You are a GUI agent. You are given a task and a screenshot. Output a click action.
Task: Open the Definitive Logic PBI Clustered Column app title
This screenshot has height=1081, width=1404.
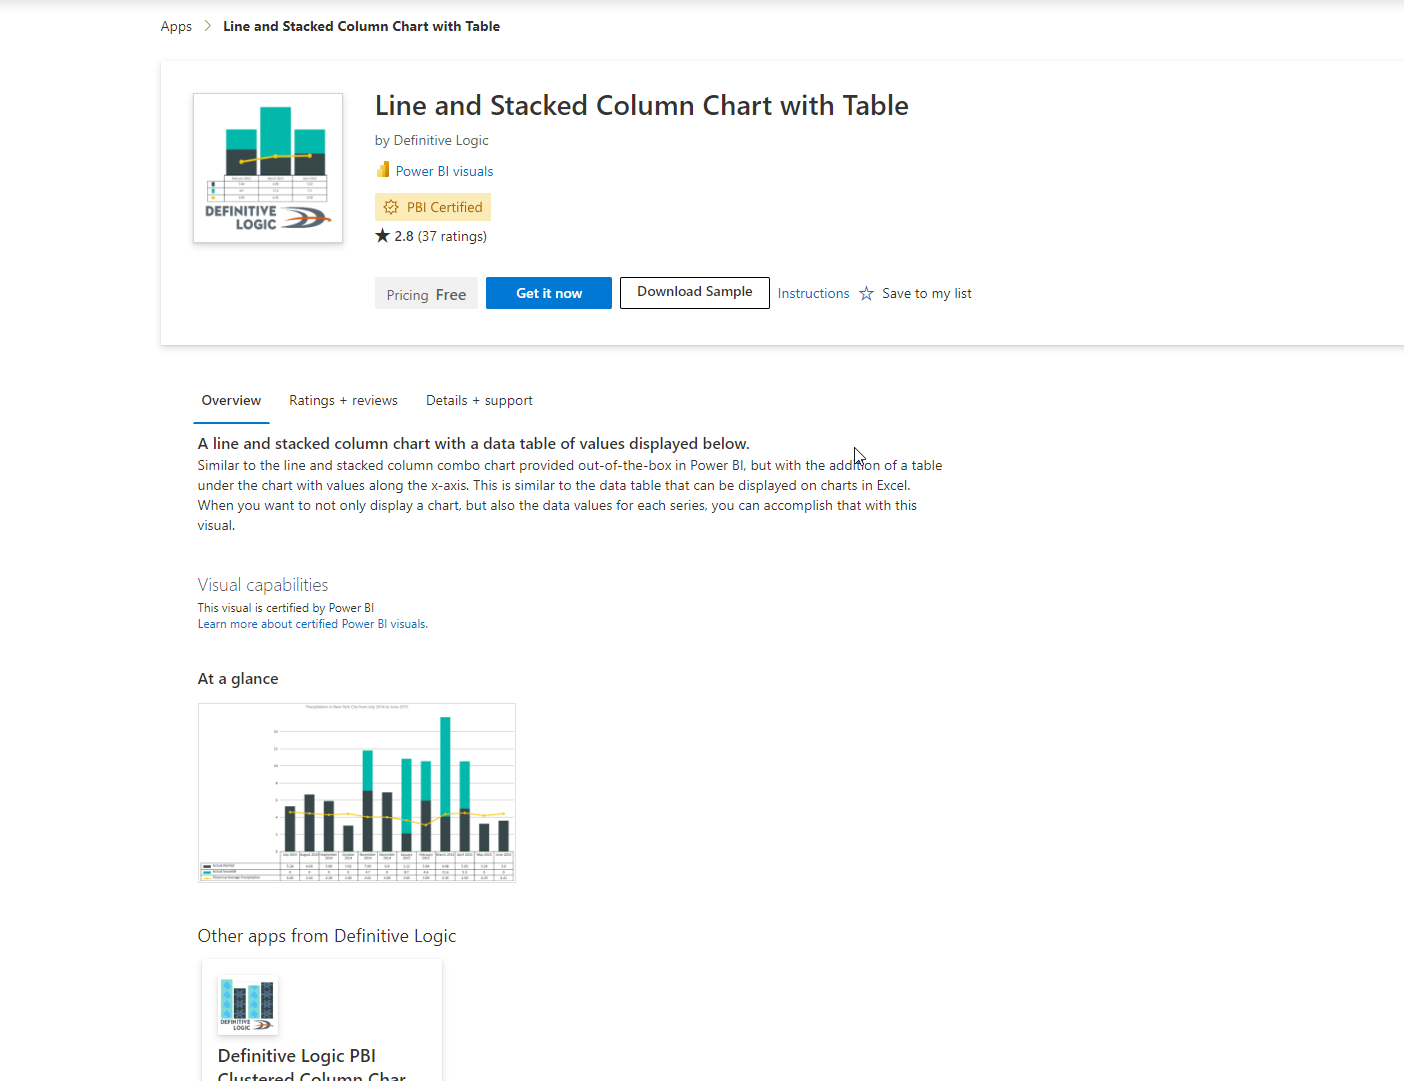pyautogui.click(x=312, y=1065)
